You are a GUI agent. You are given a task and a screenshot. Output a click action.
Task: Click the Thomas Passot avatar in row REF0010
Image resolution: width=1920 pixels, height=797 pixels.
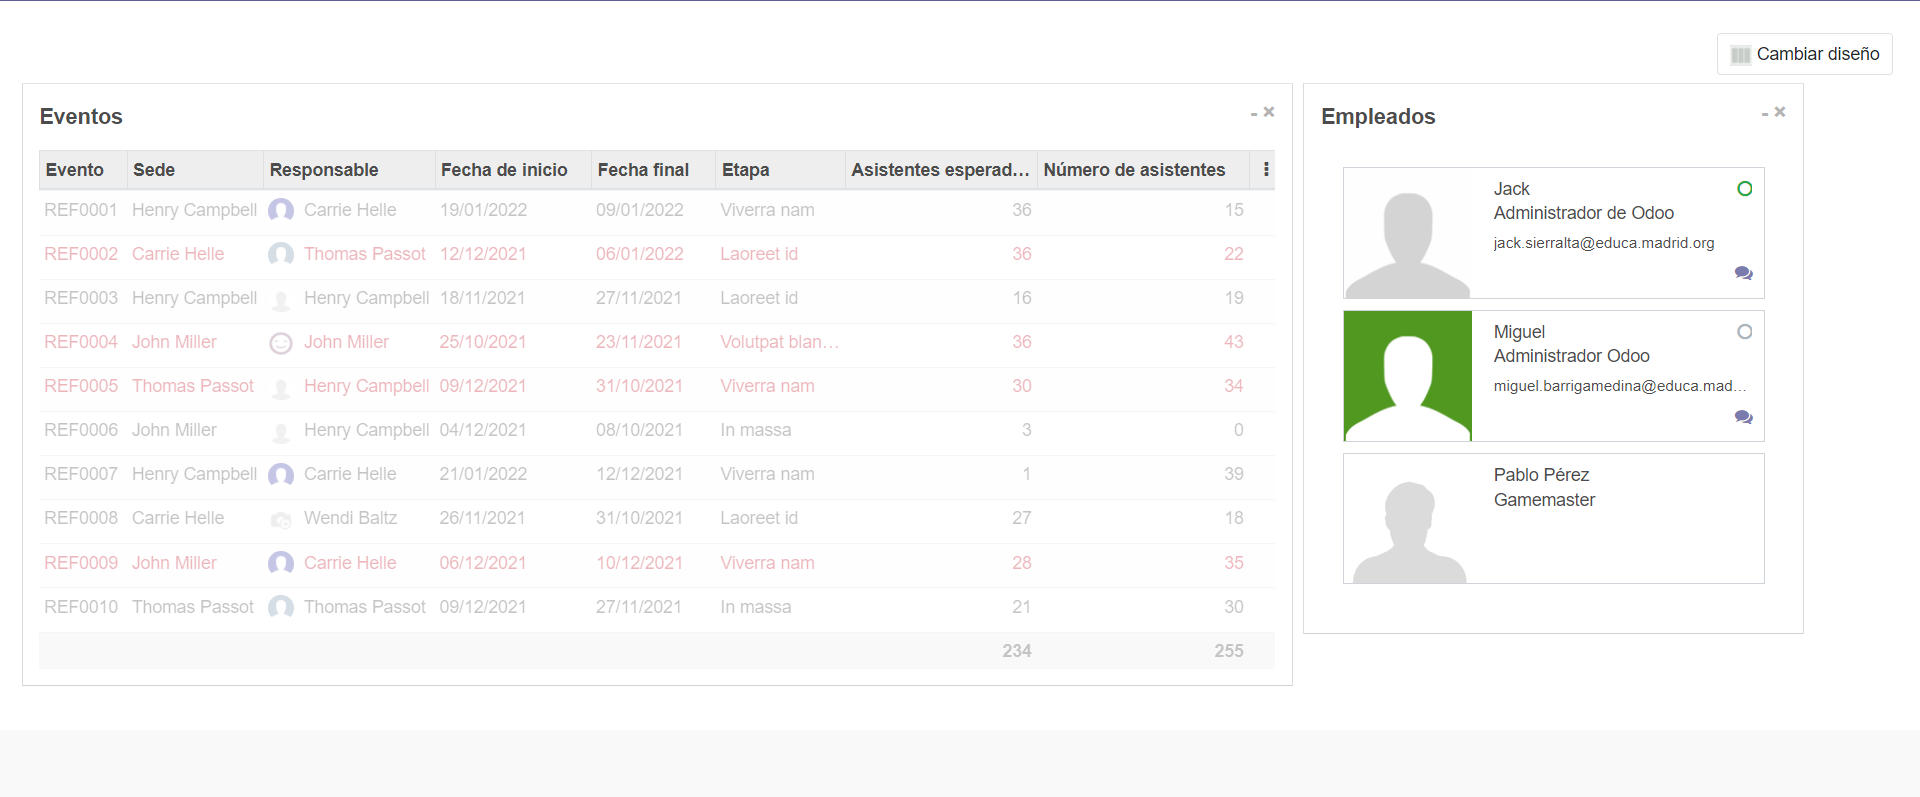point(281,607)
